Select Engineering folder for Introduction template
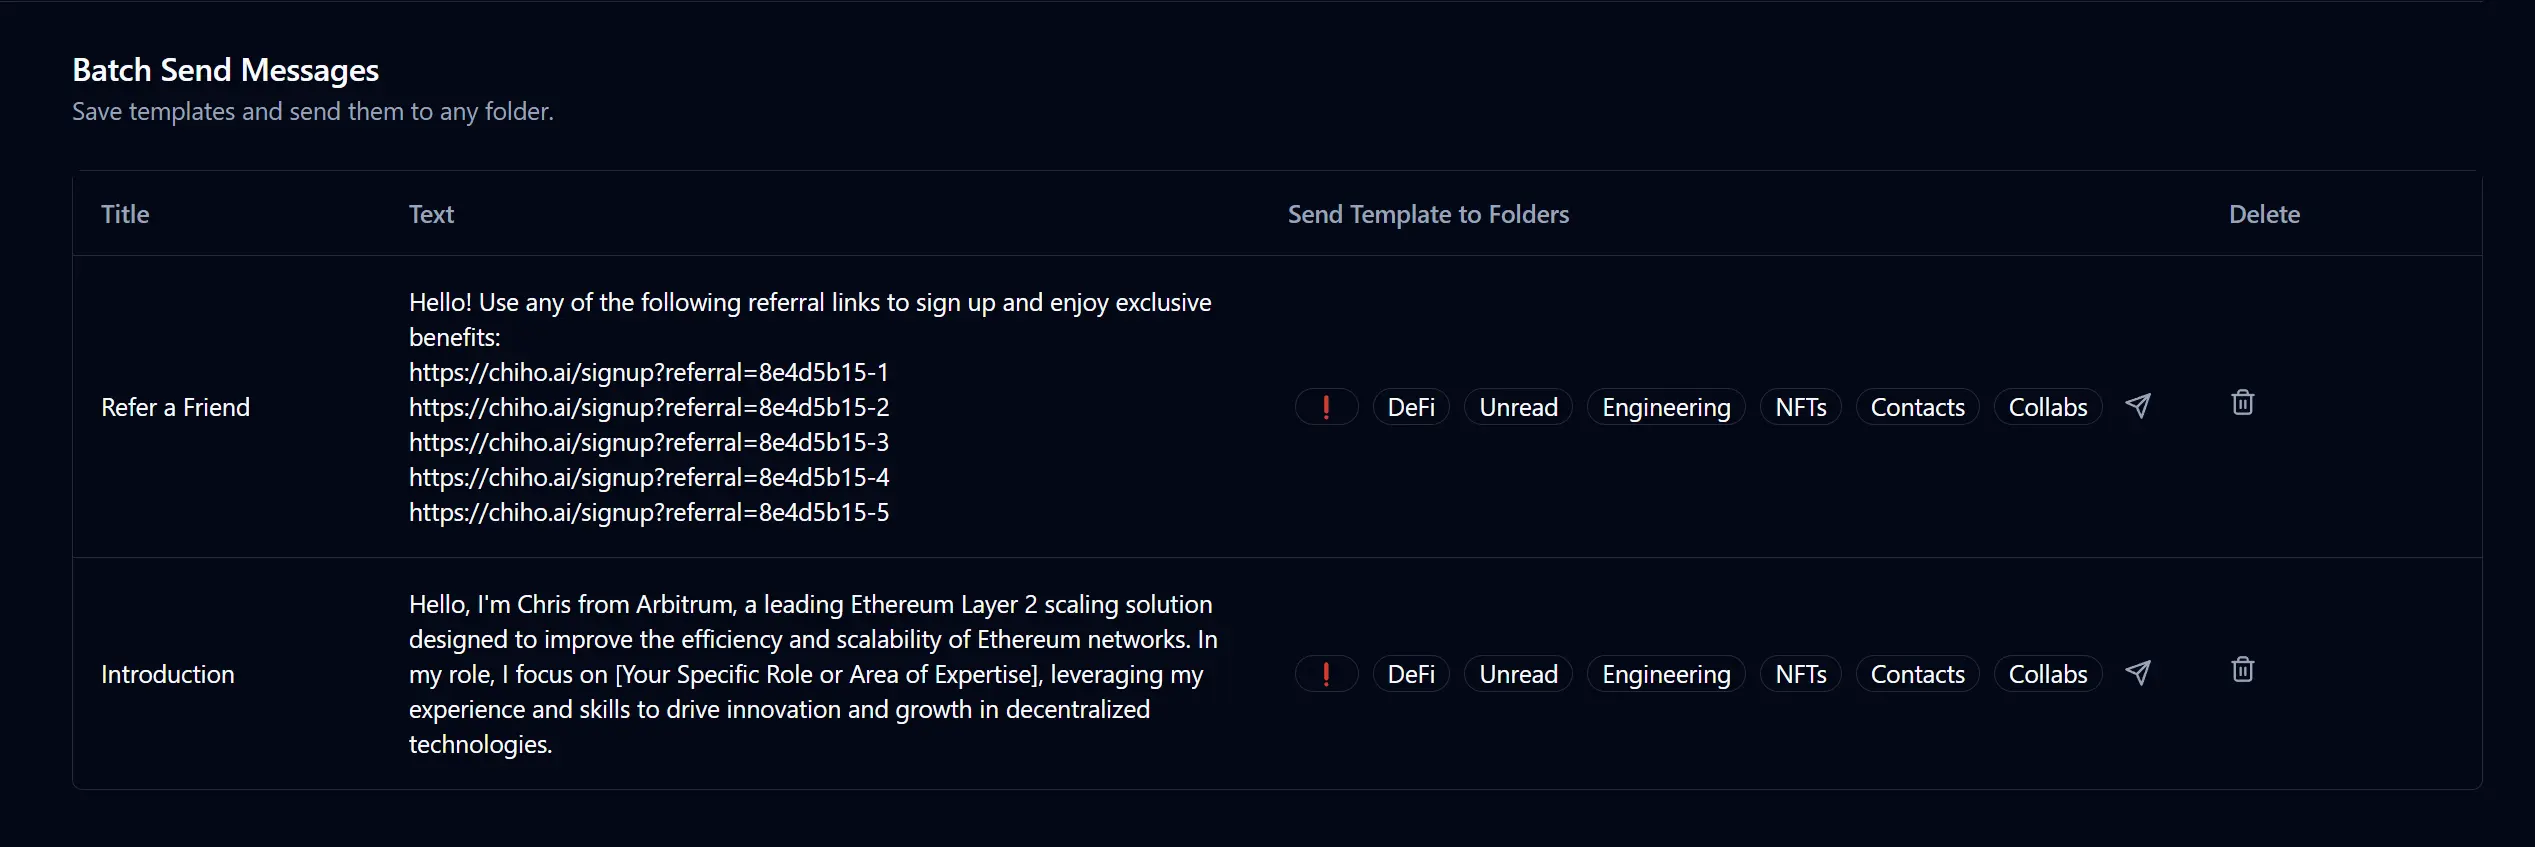2535x847 pixels. pos(1666,674)
